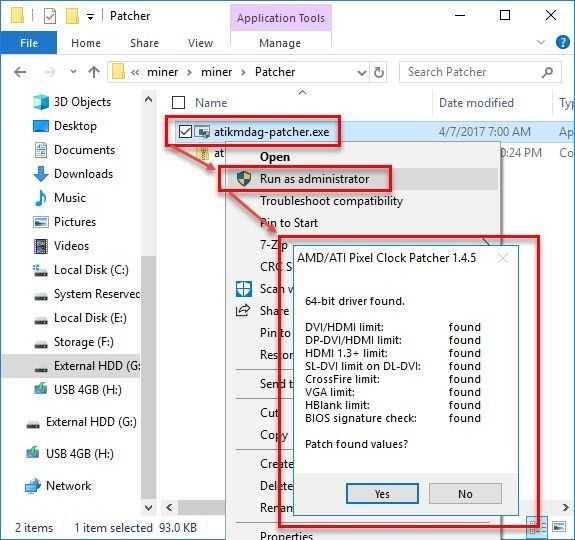Click No in the Pixel Clock Patcher dialog
The image size is (575, 540).
[465, 493]
